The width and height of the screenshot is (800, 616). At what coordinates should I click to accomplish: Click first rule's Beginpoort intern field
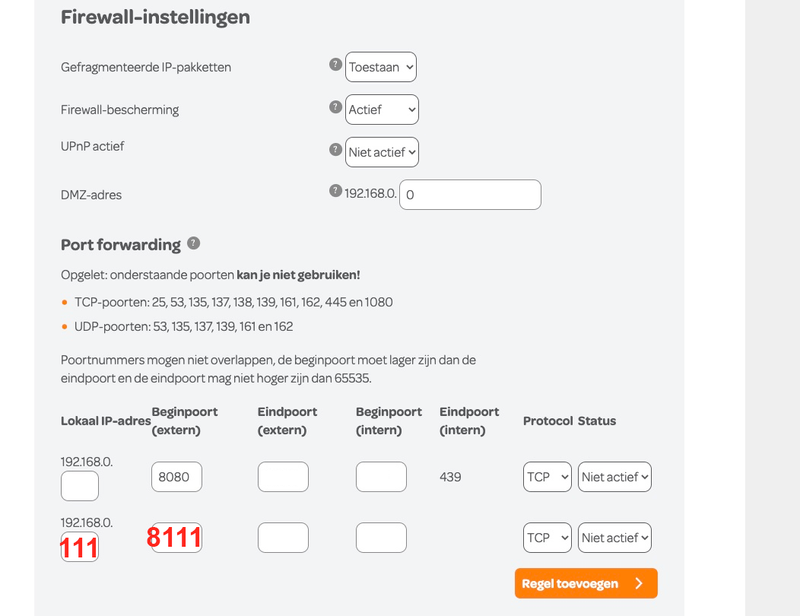[x=381, y=477]
